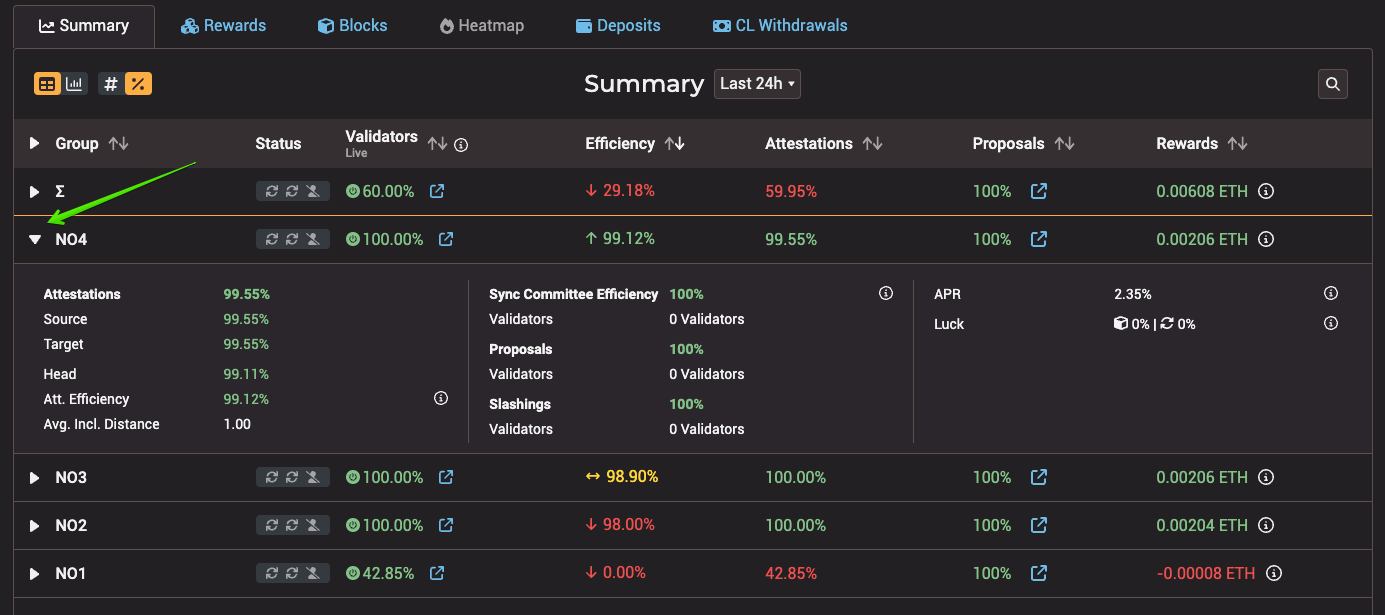Click NO1 rewards -0.00008 ETH
Viewport: 1385px width, 615px height.
click(x=1206, y=573)
